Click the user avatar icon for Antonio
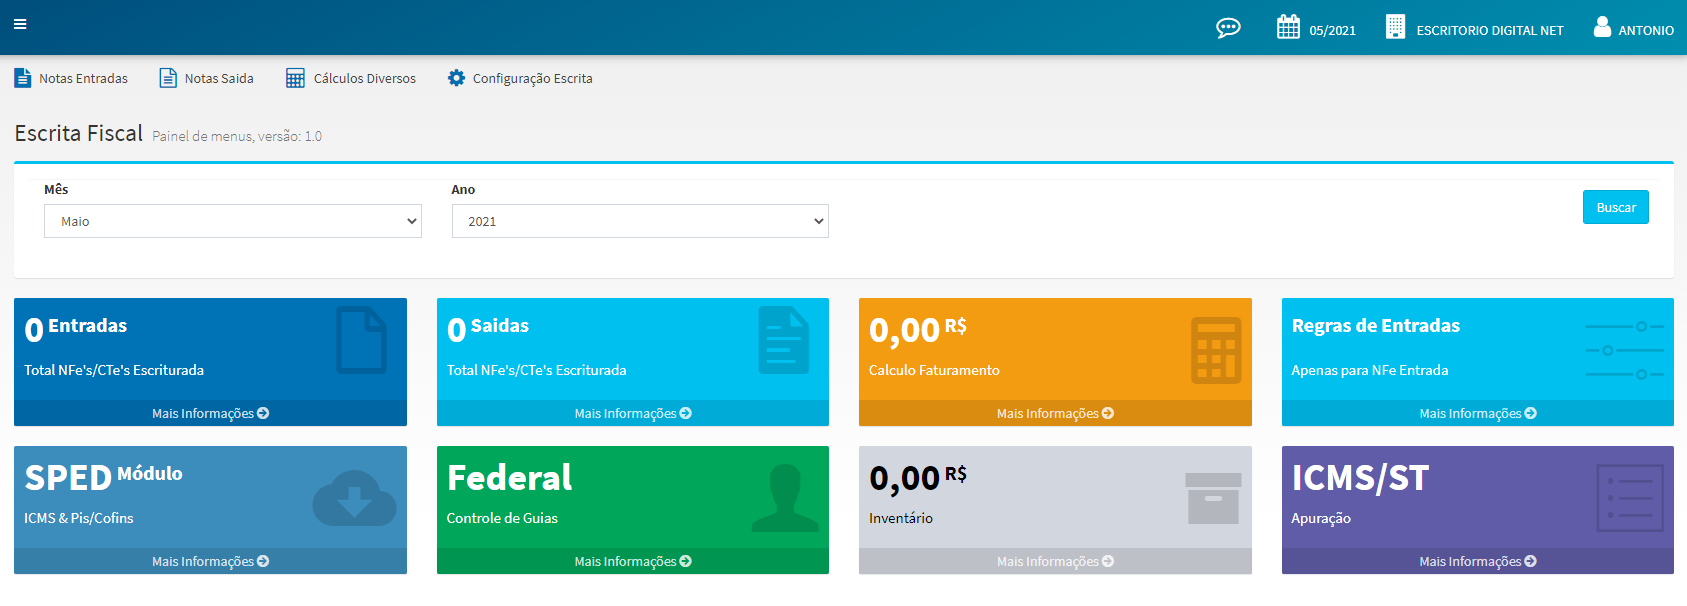The image size is (1687, 606). point(1602,27)
